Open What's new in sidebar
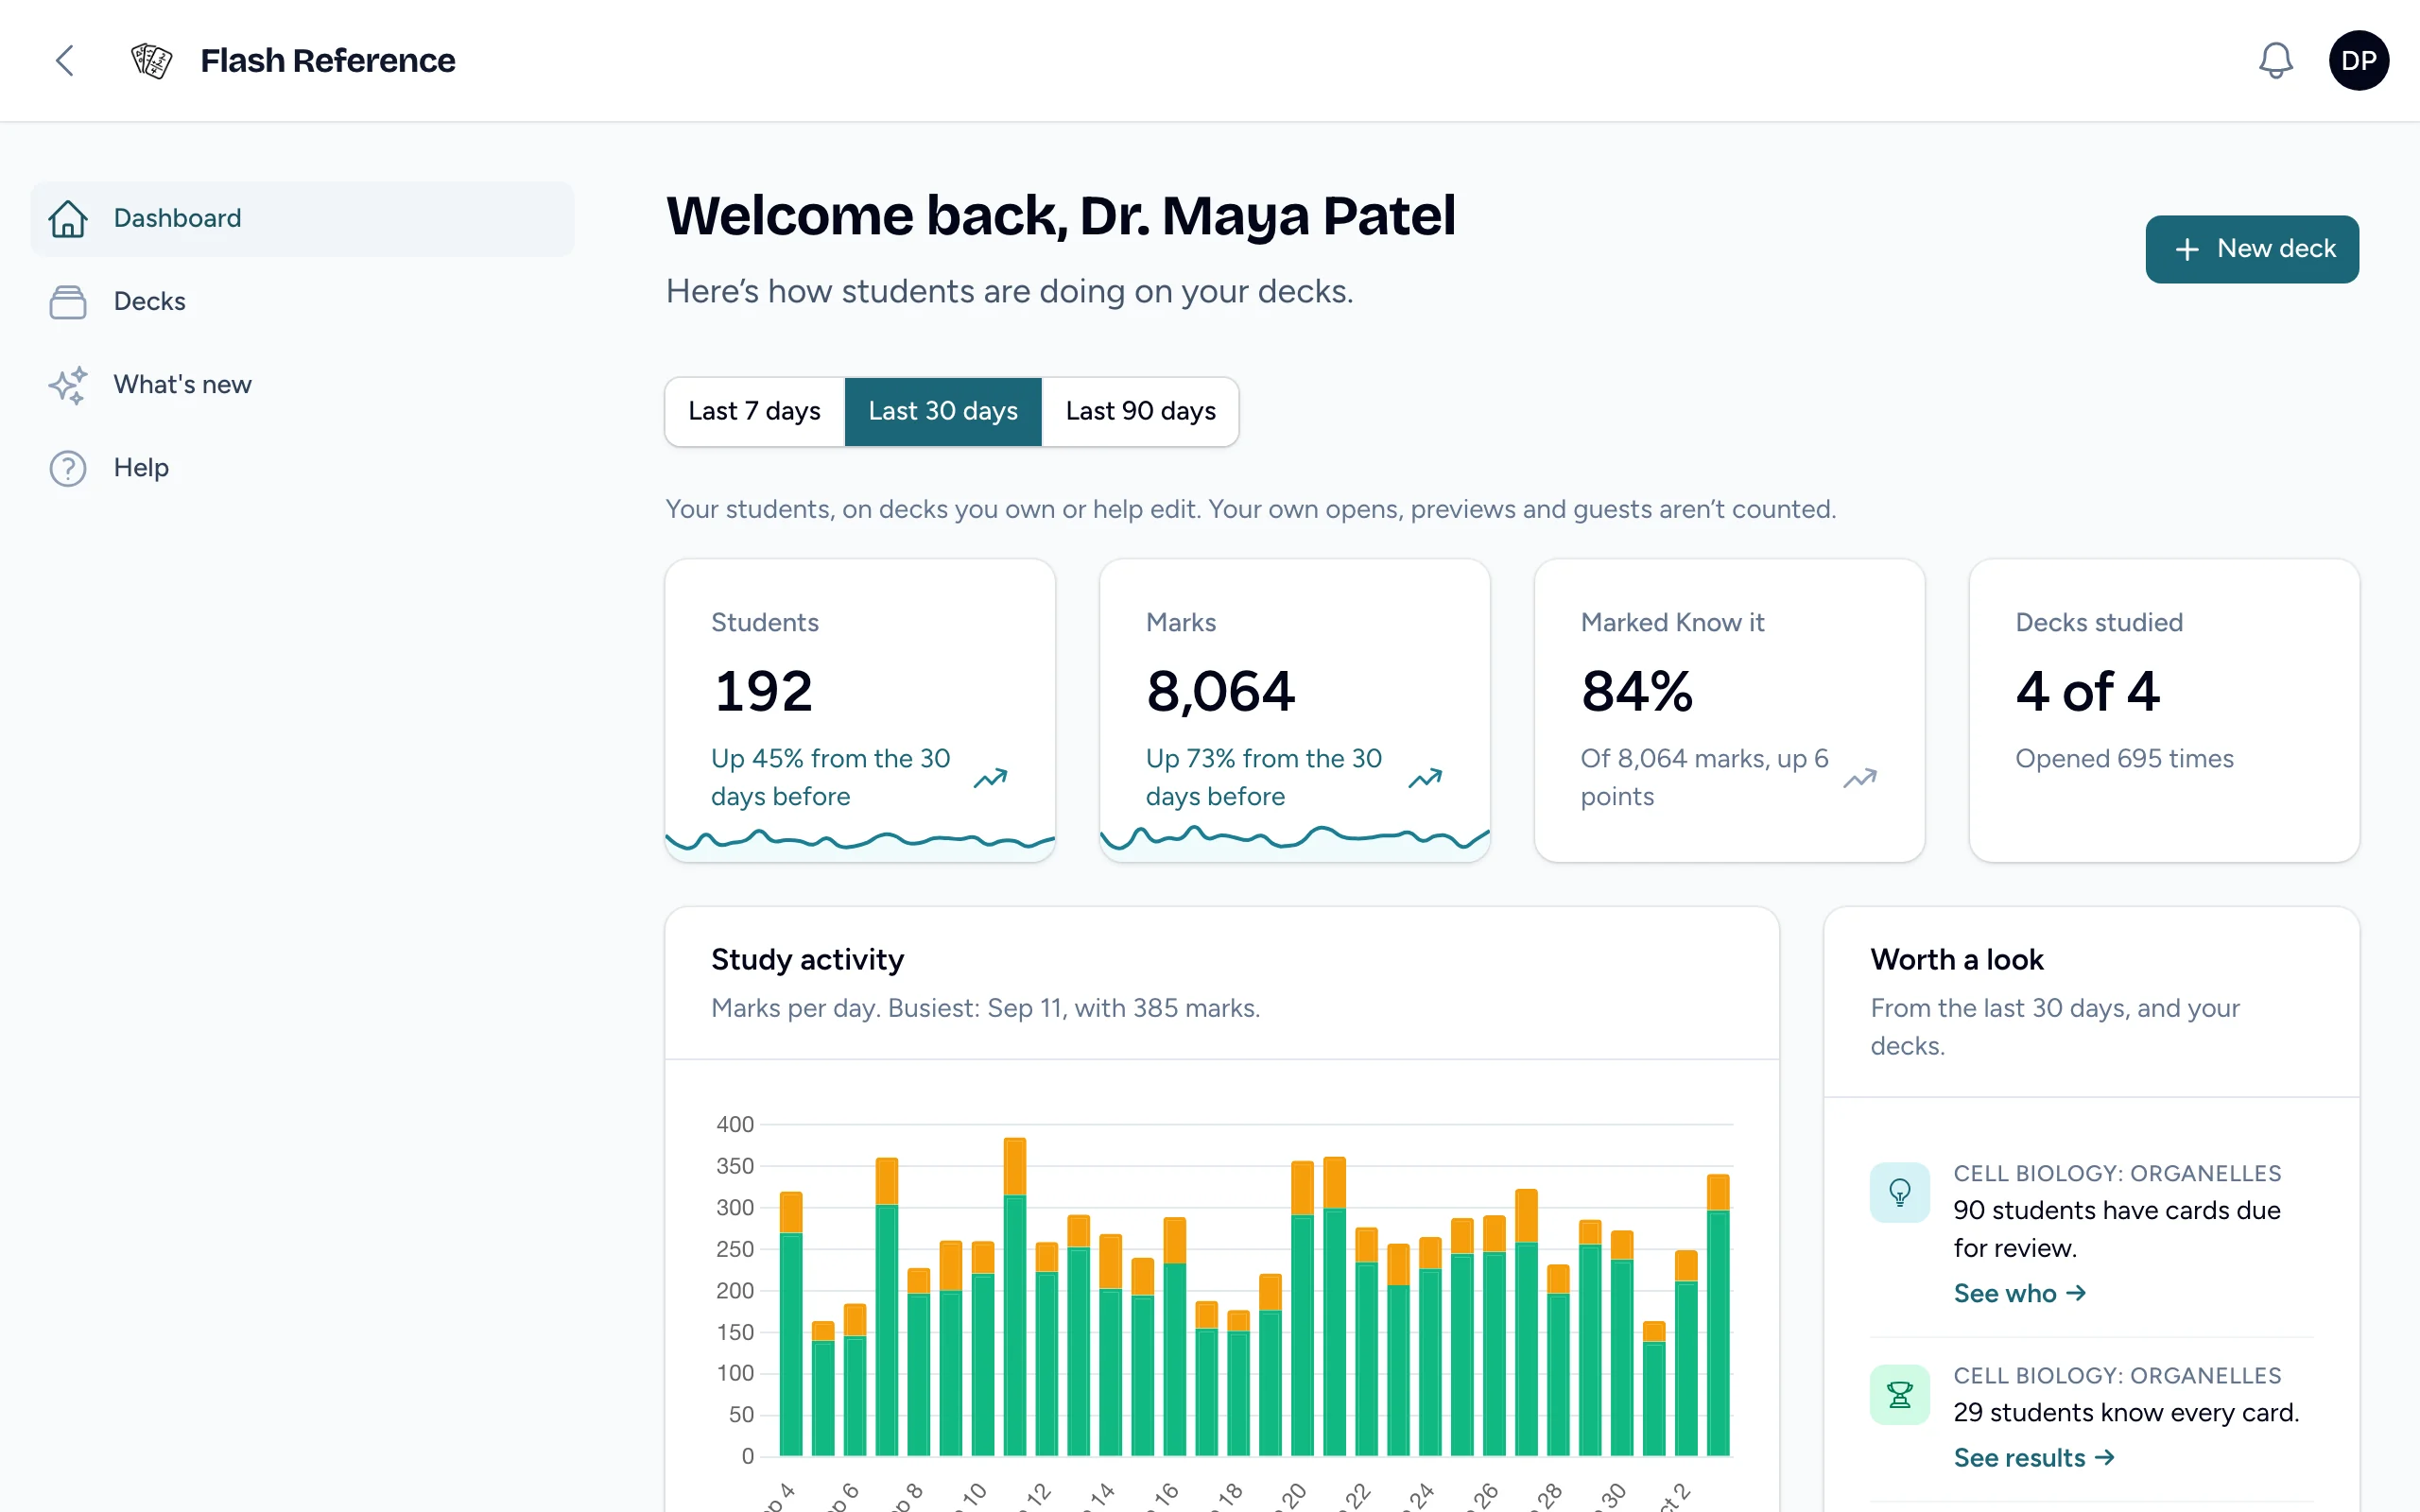The width and height of the screenshot is (2420, 1512). click(303, 385)
